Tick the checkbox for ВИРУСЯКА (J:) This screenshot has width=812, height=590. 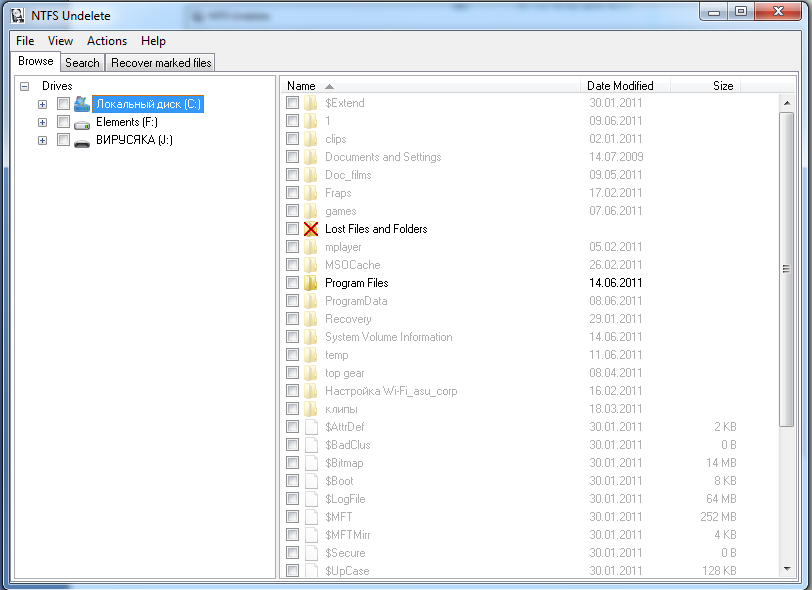[x=63, y=140]
